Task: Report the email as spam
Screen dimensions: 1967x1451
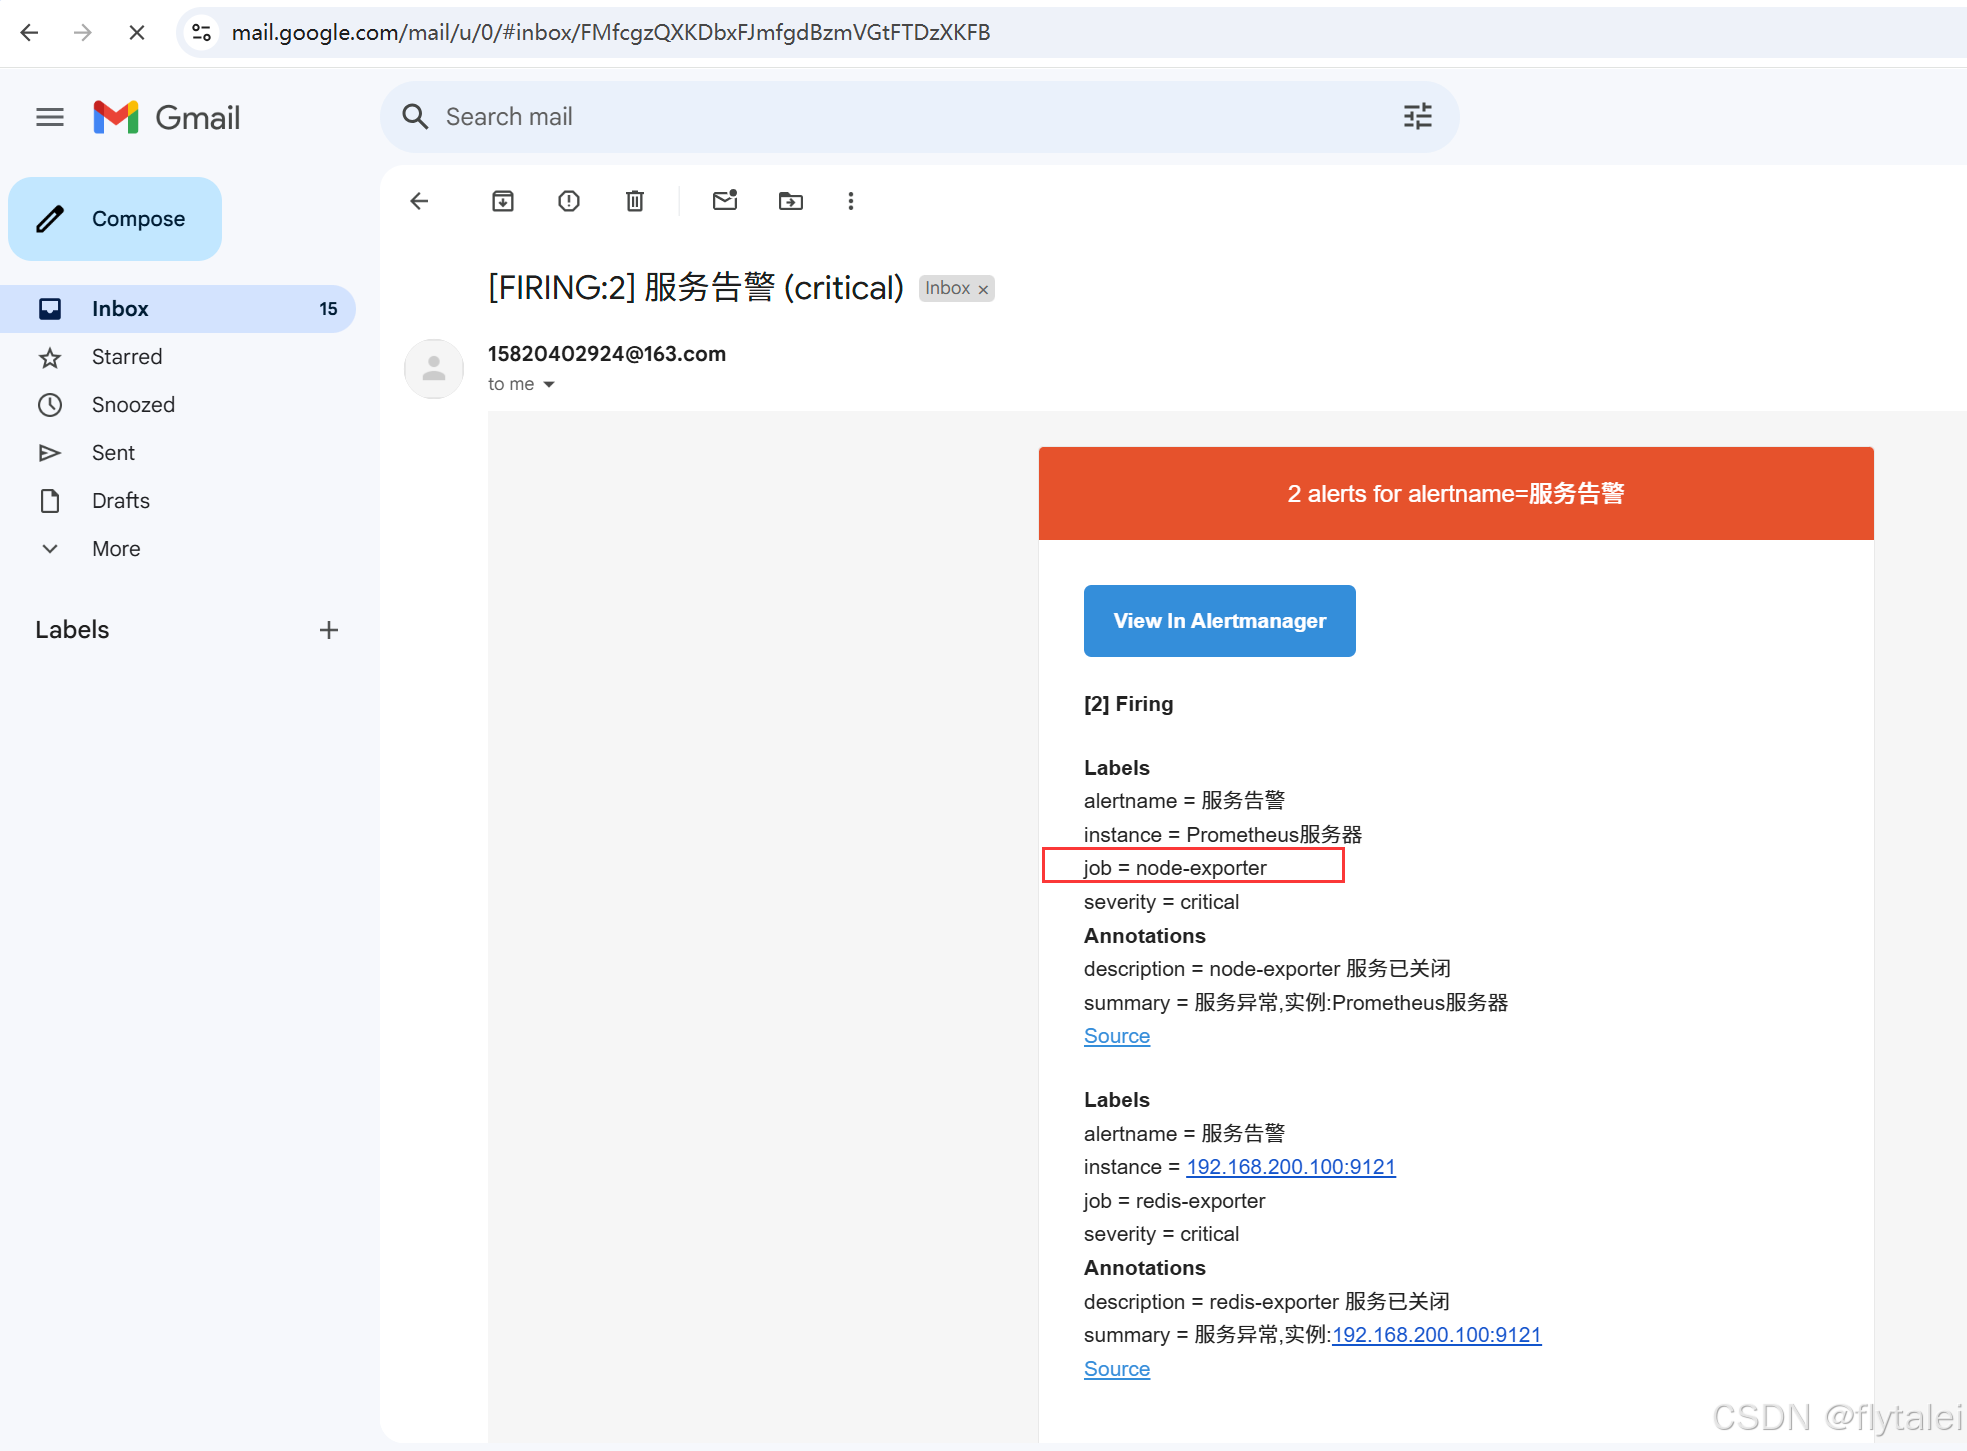Action: point(568,201)
